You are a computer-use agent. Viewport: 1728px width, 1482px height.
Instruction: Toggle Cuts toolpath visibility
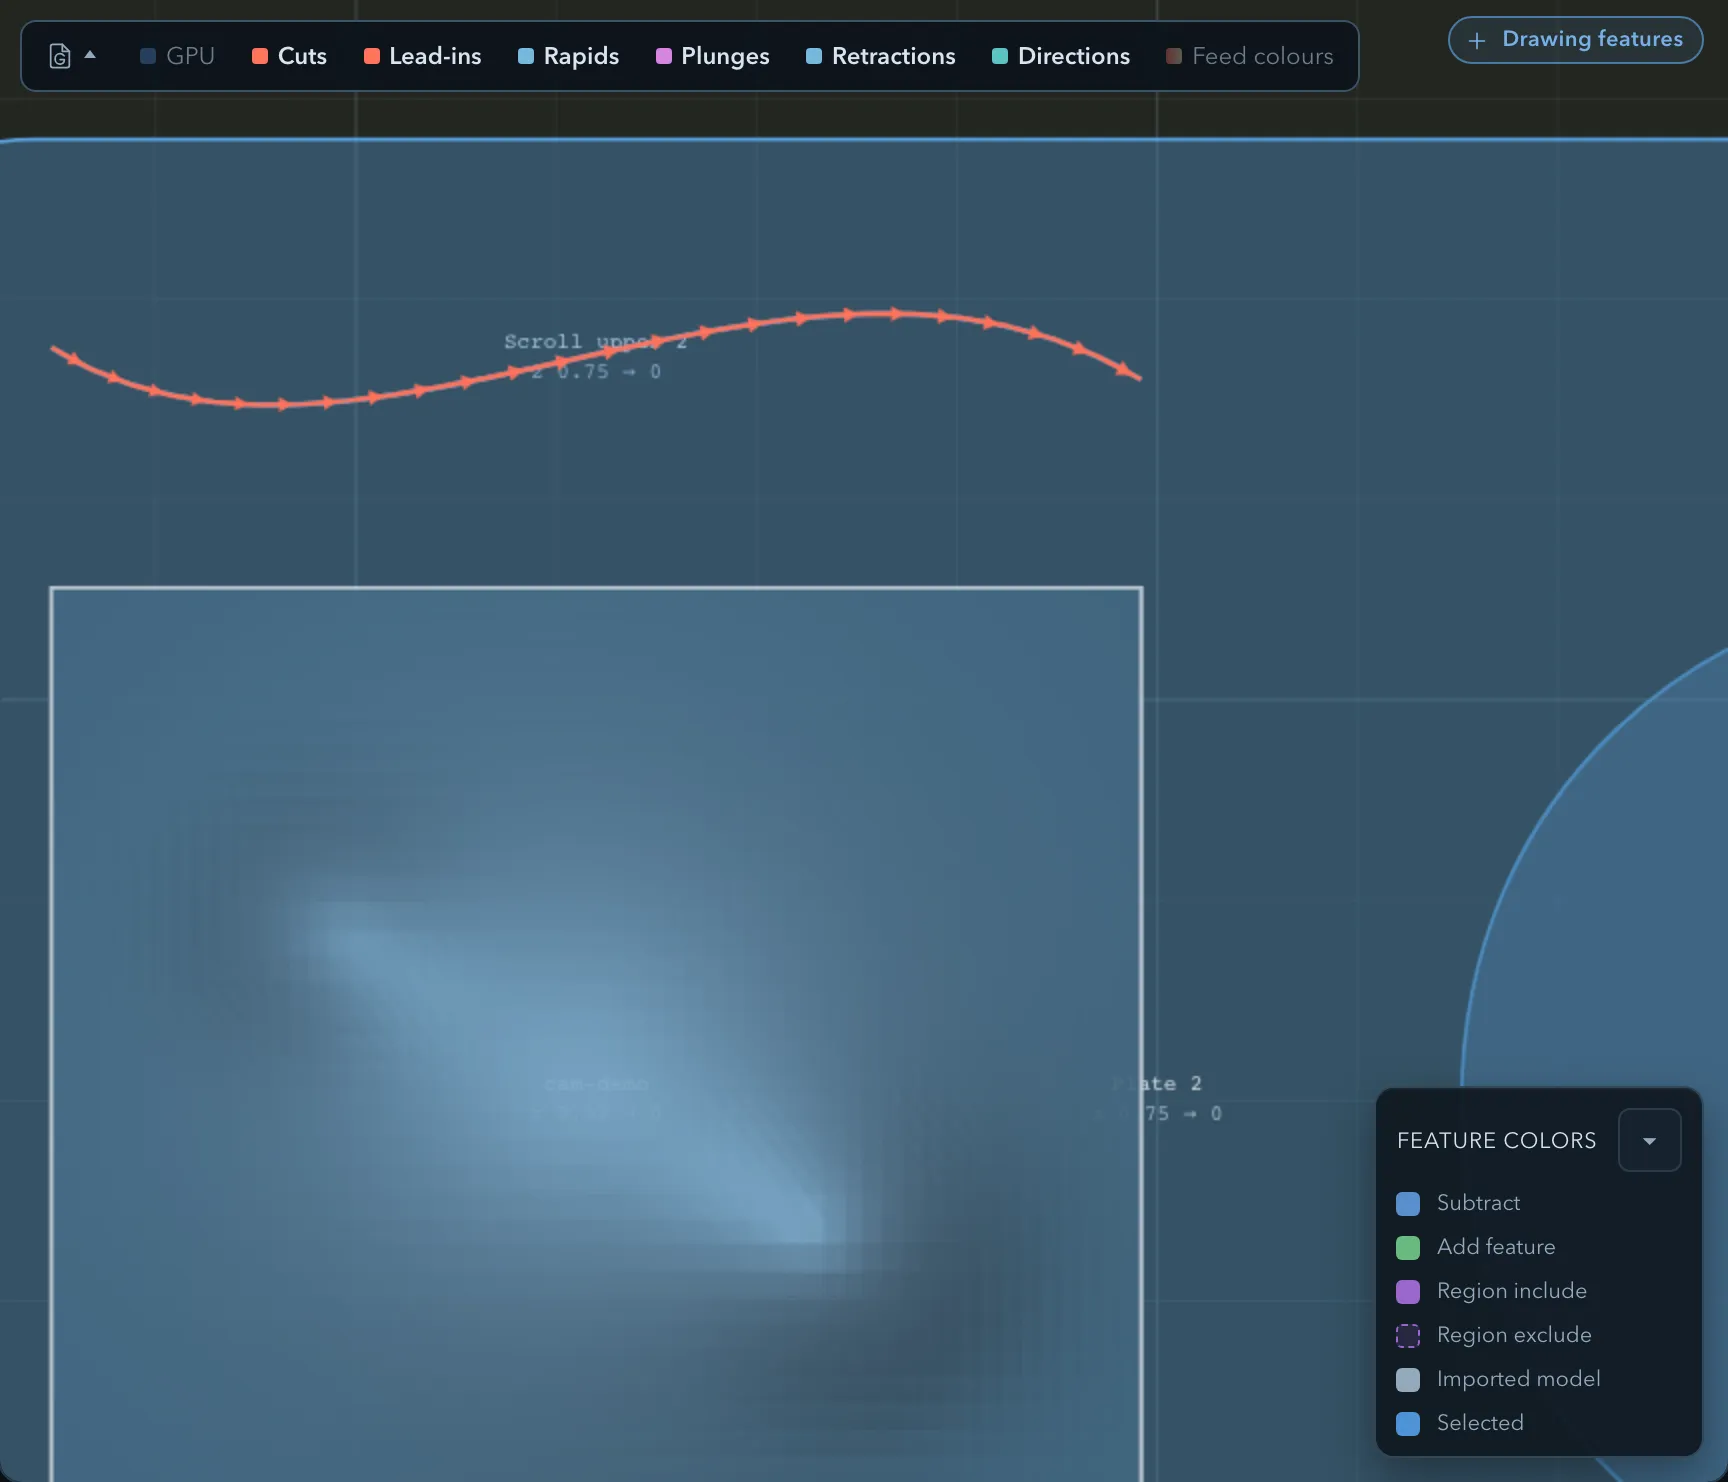tap(289, 56)
